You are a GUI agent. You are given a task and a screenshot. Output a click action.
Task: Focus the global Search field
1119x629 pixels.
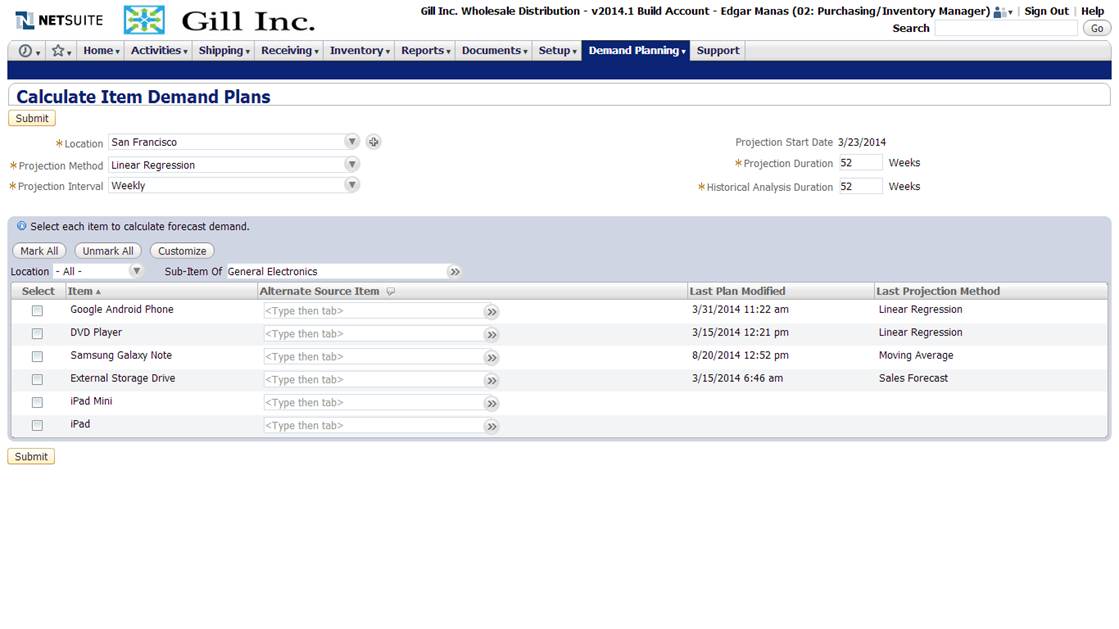1006,29
